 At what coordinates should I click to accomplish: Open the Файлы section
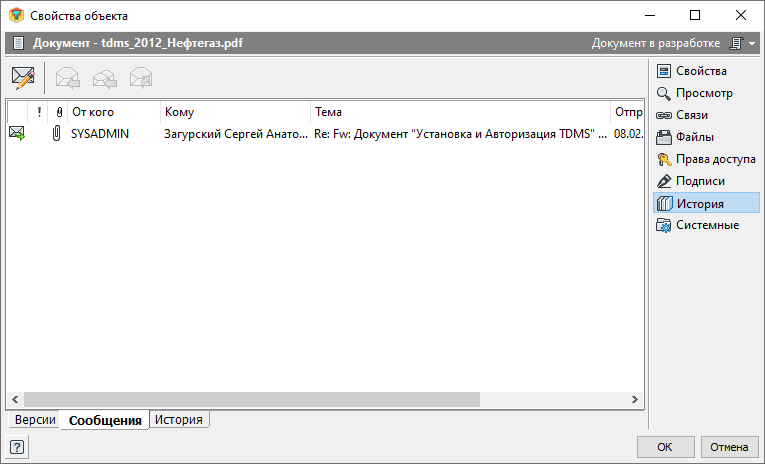pos(694,137)
